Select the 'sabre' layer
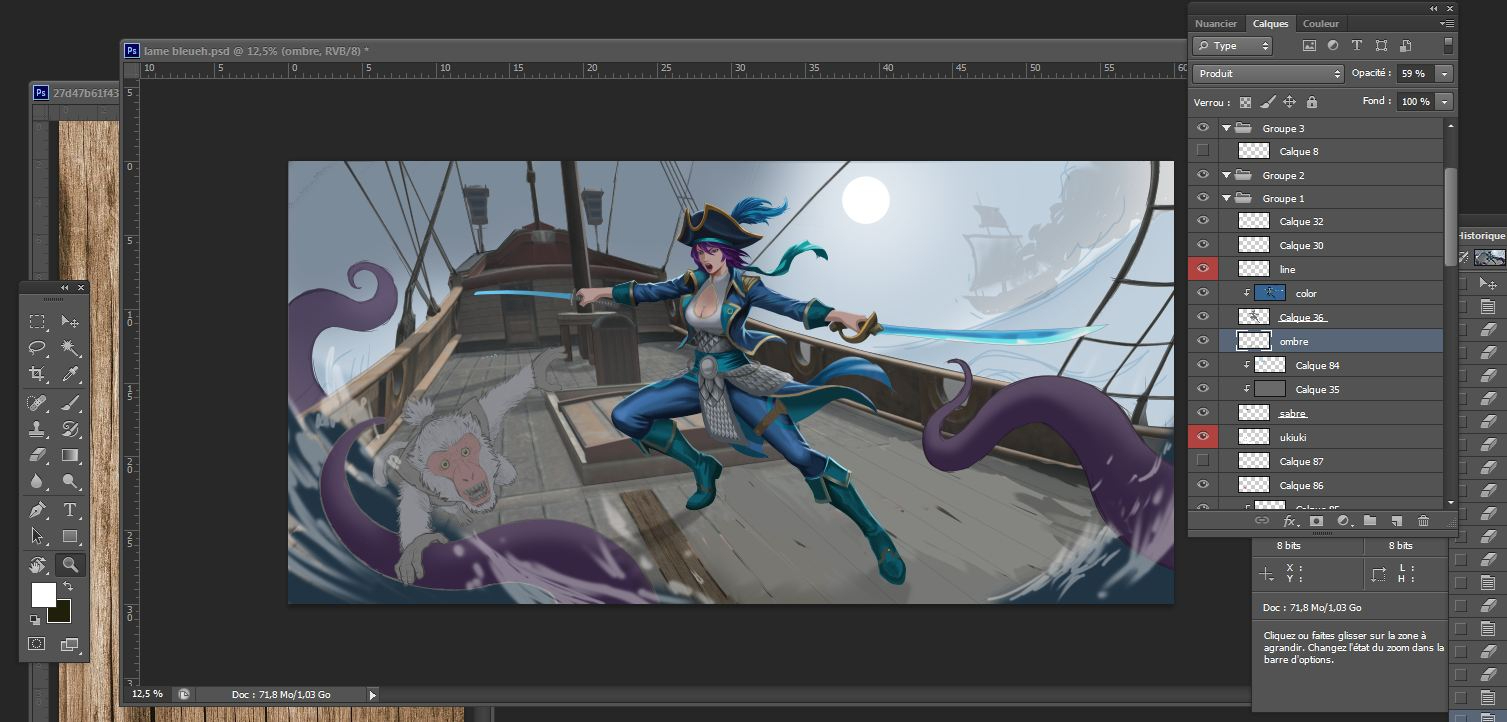The width and height of the screenshot is (1507, 722). point(1293,413)
